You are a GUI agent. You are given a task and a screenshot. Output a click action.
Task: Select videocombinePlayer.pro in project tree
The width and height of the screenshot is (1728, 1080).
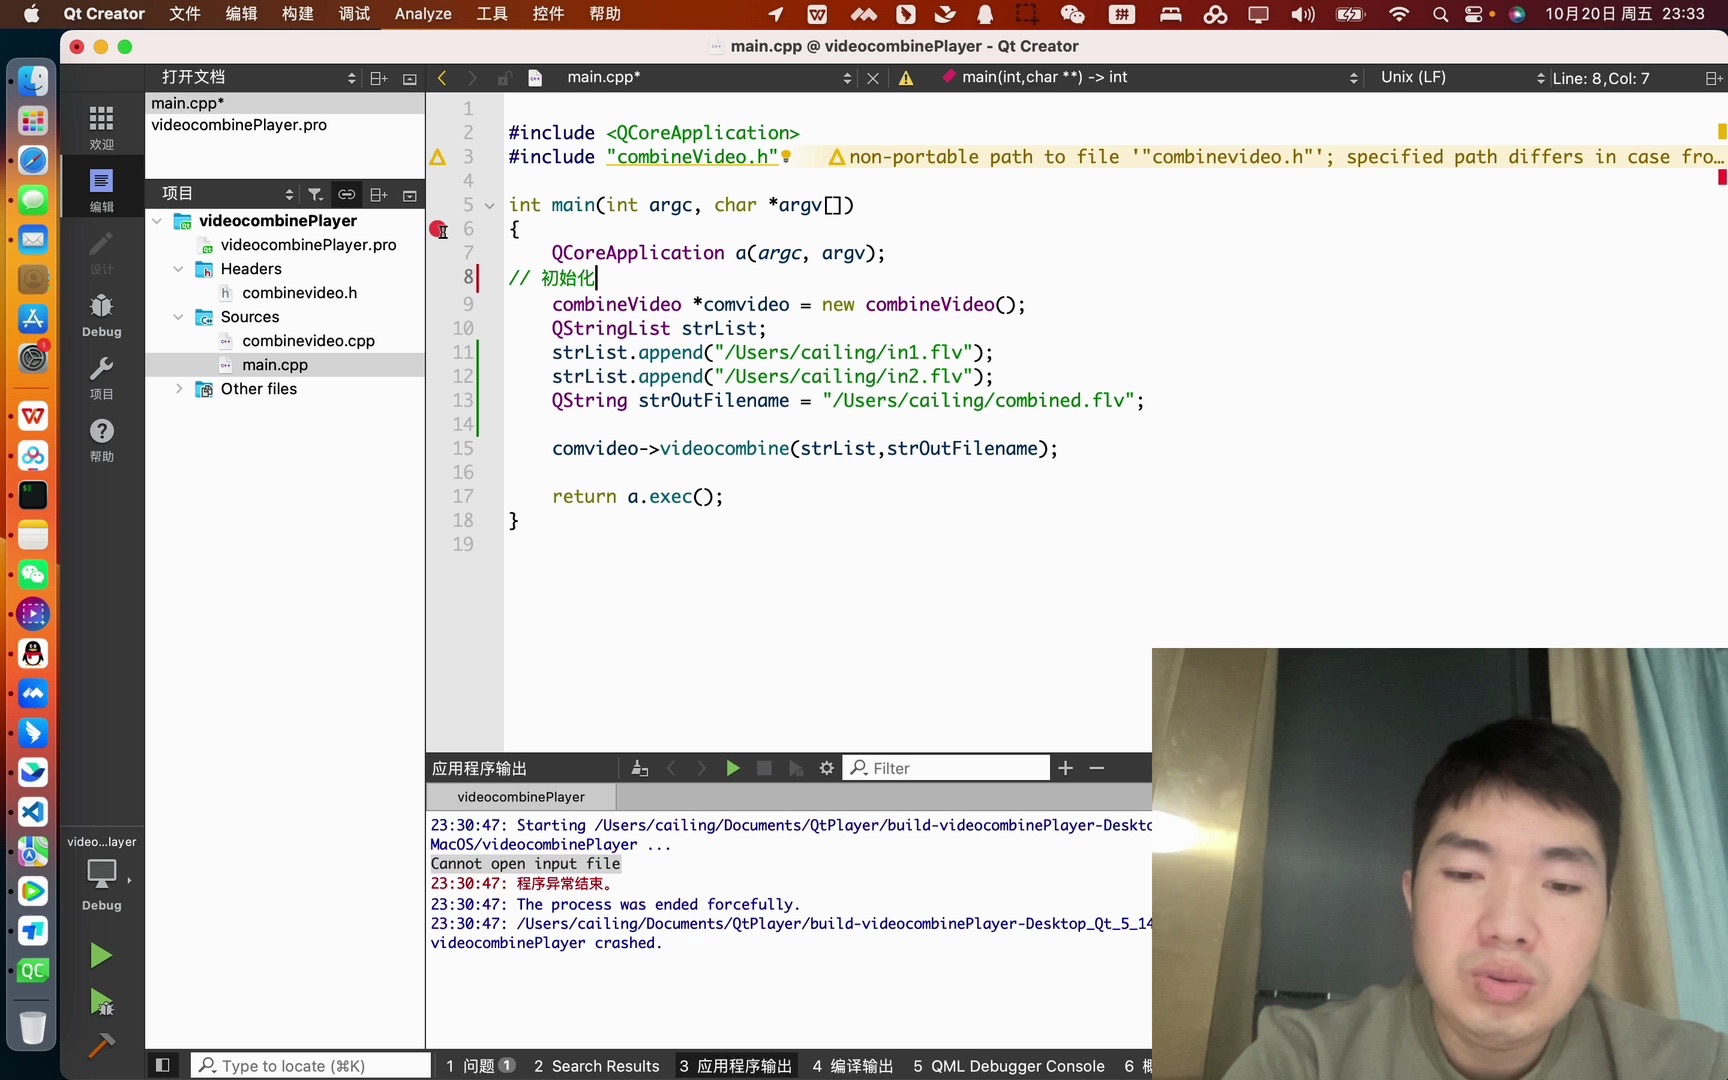coord(308,245)
